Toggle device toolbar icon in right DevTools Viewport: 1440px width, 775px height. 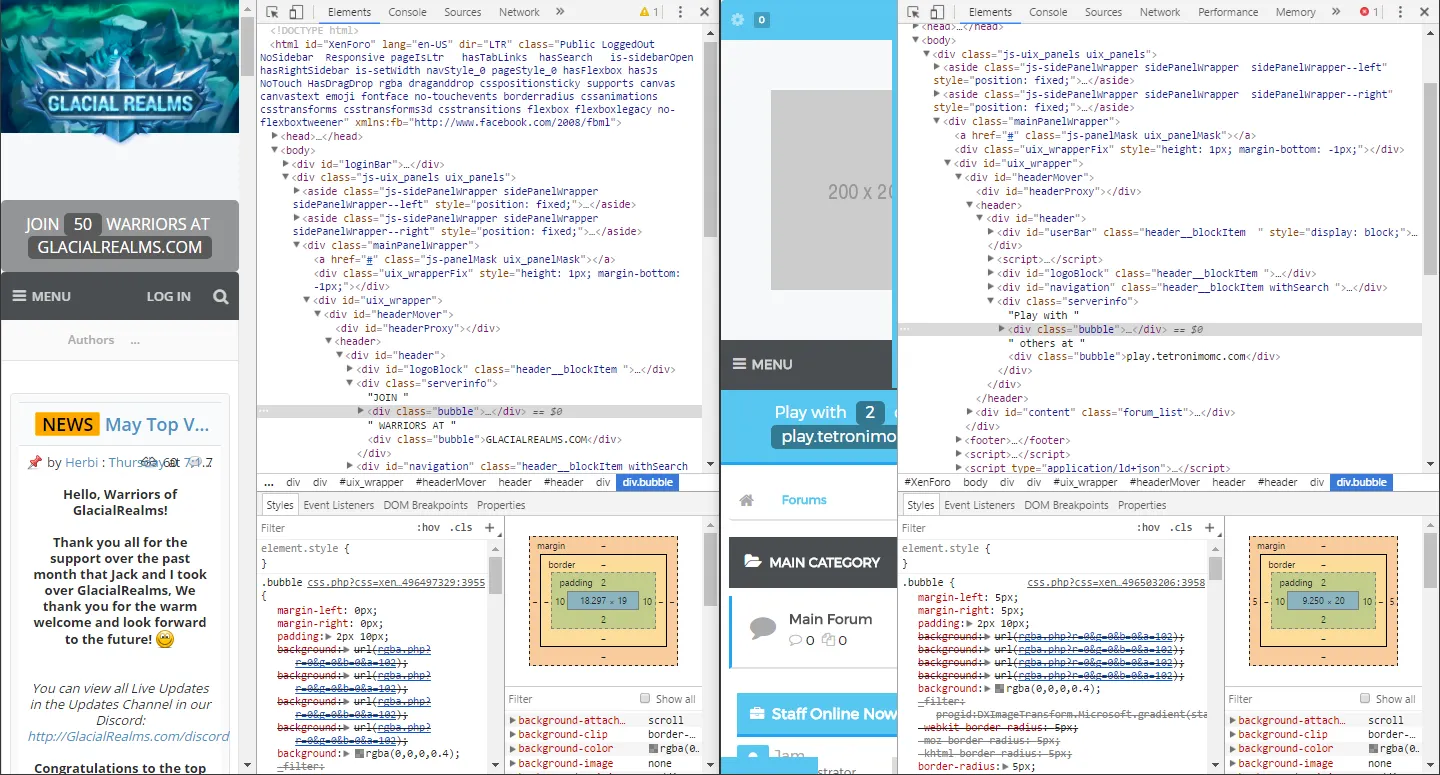coord(936,12)
